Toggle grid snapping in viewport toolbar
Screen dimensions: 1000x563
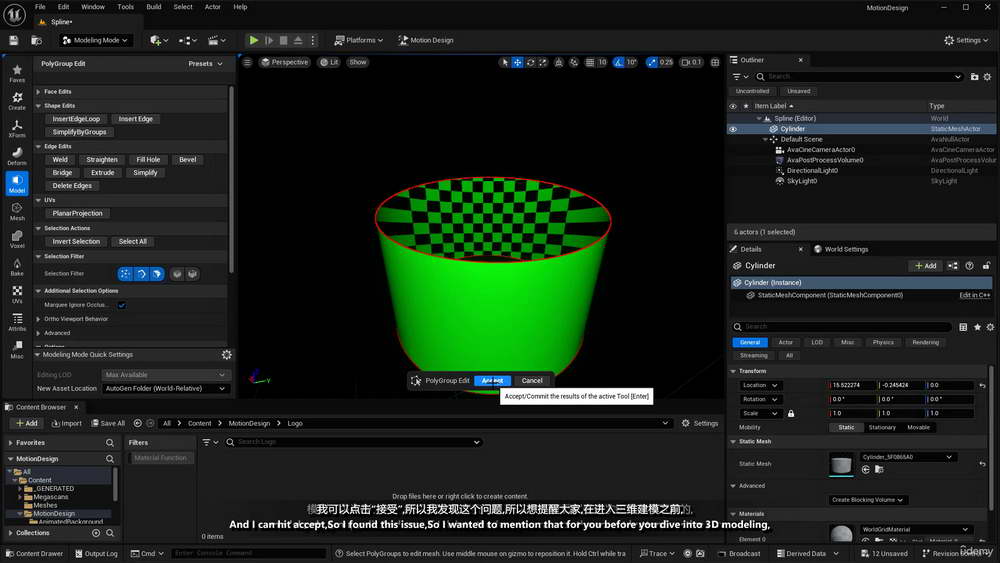[590, 62]
